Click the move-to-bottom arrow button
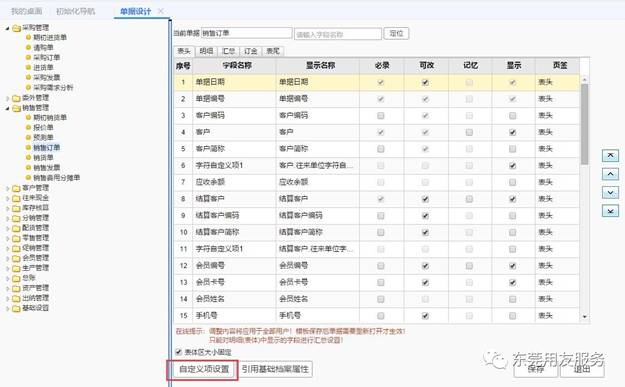625x387 pixels. click(610, 211)
